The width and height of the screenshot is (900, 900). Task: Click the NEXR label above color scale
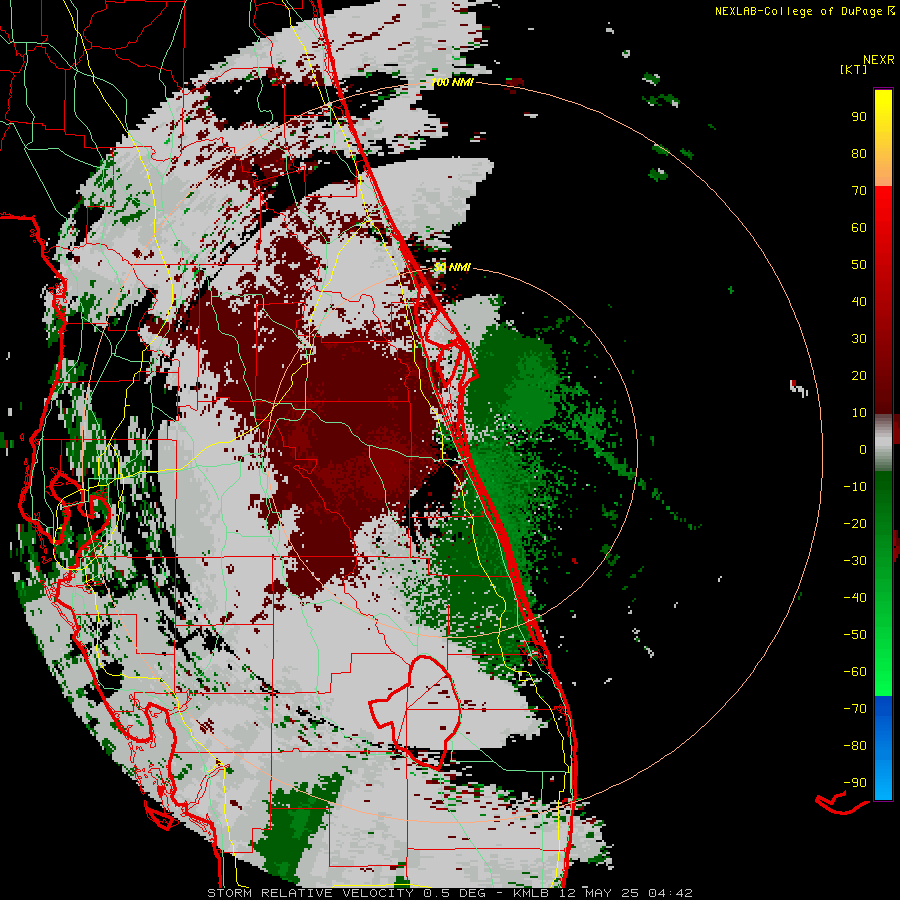tap(879, 60)
